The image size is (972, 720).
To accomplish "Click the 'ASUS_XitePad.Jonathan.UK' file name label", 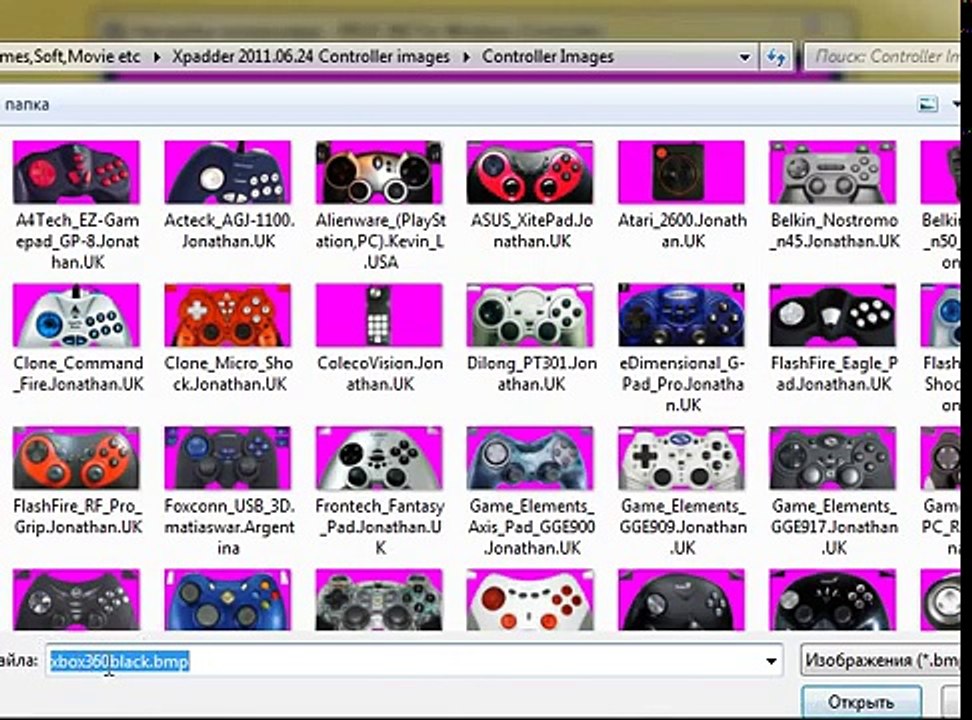I will tap(531, 231).
